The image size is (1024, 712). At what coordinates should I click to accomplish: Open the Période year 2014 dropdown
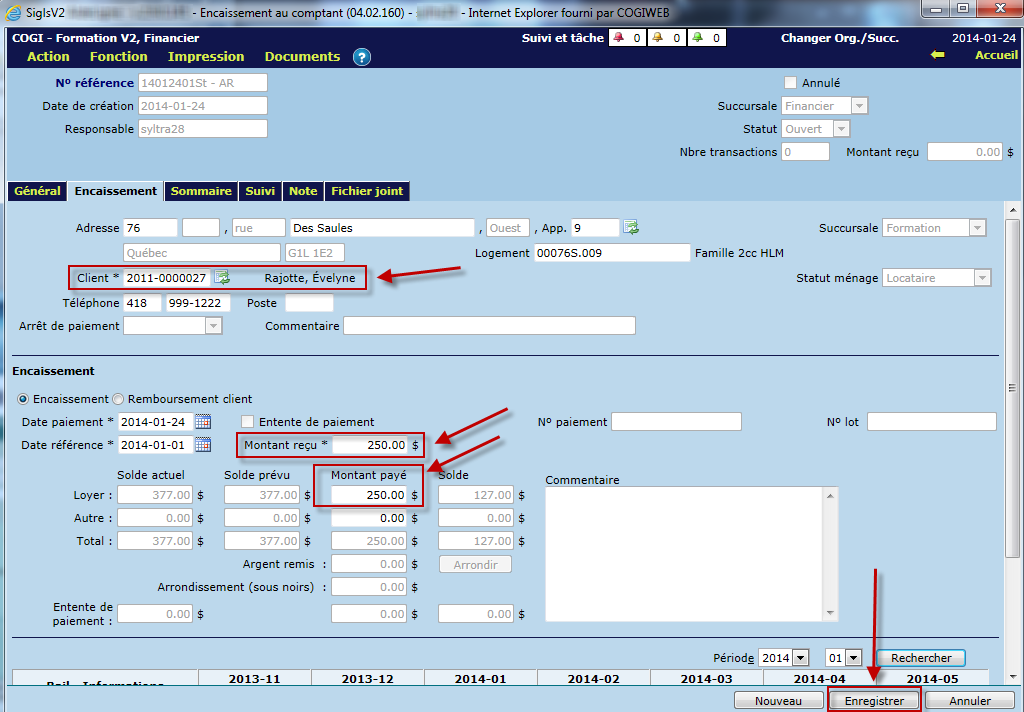tap(800, 657)
